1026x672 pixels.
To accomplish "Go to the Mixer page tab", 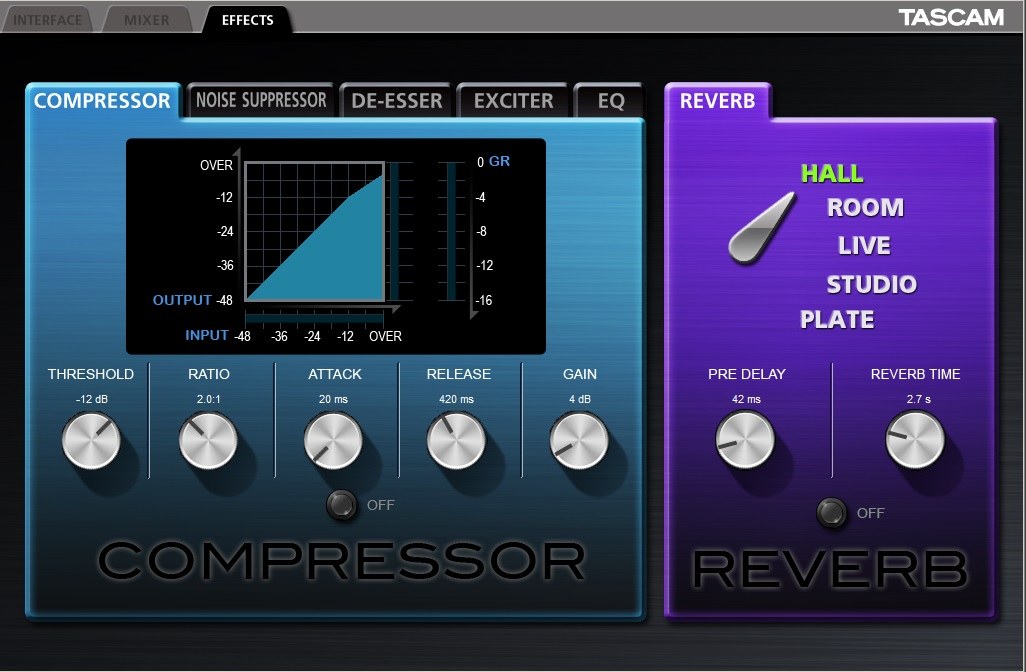I will point(146,20).
